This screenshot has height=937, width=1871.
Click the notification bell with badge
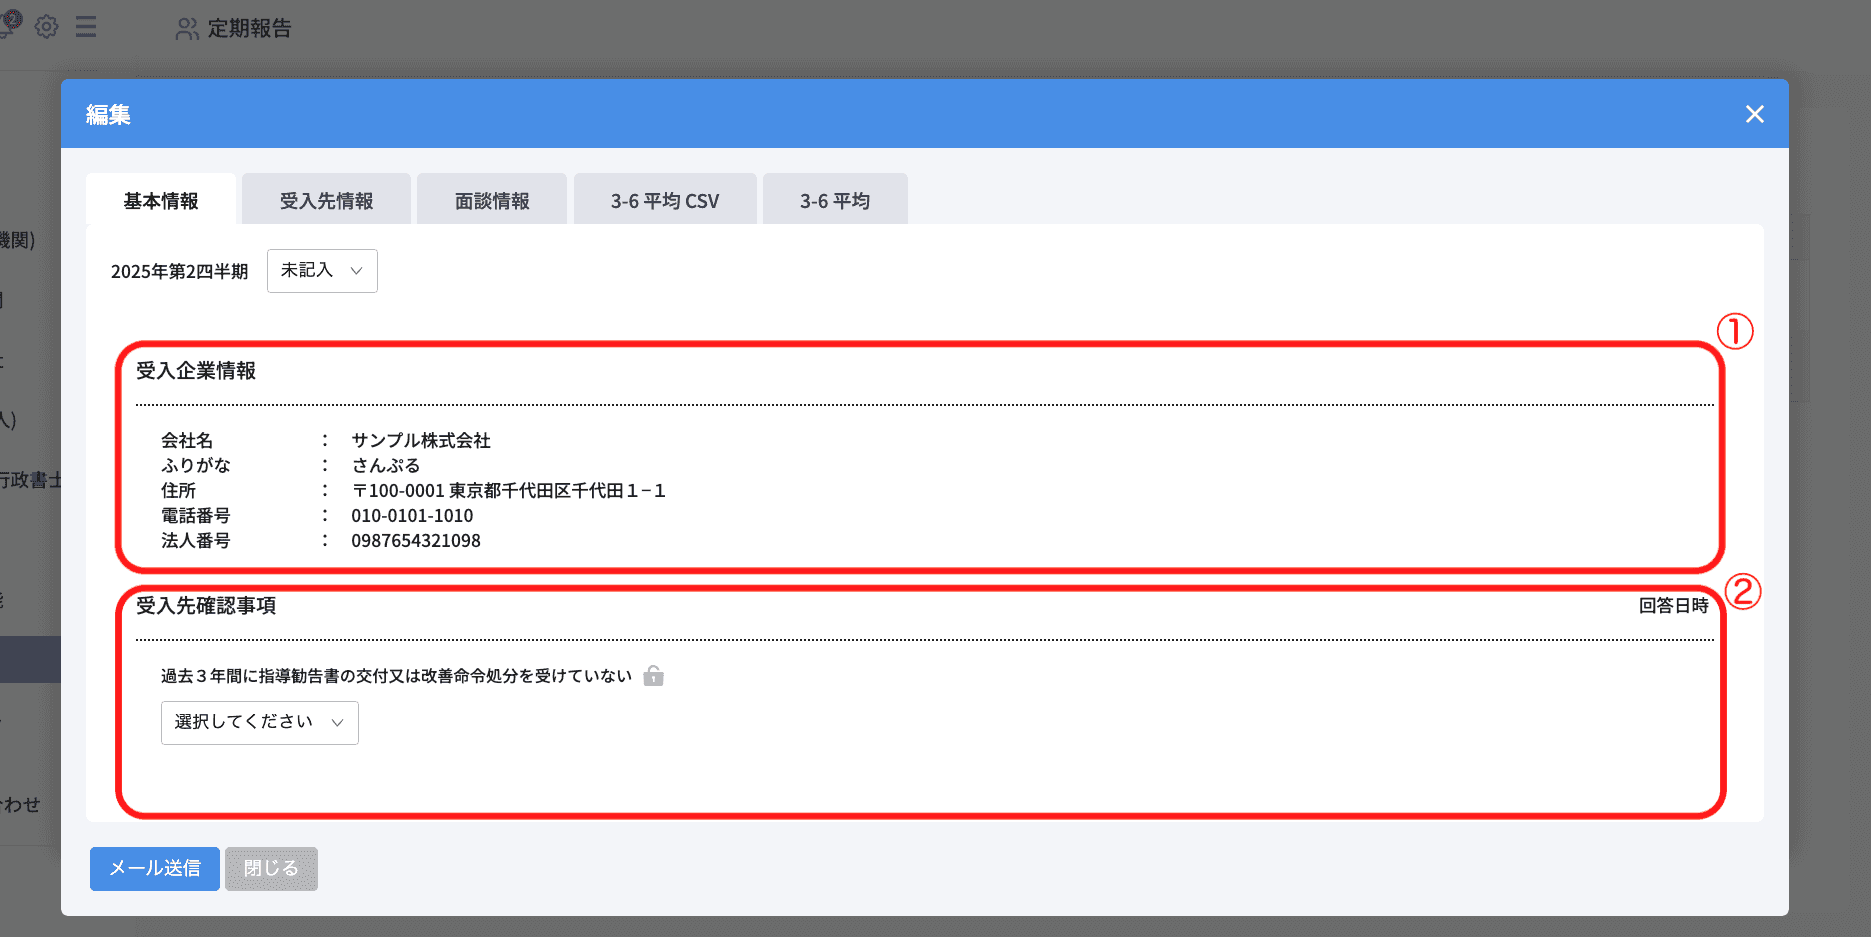point(10,22)
